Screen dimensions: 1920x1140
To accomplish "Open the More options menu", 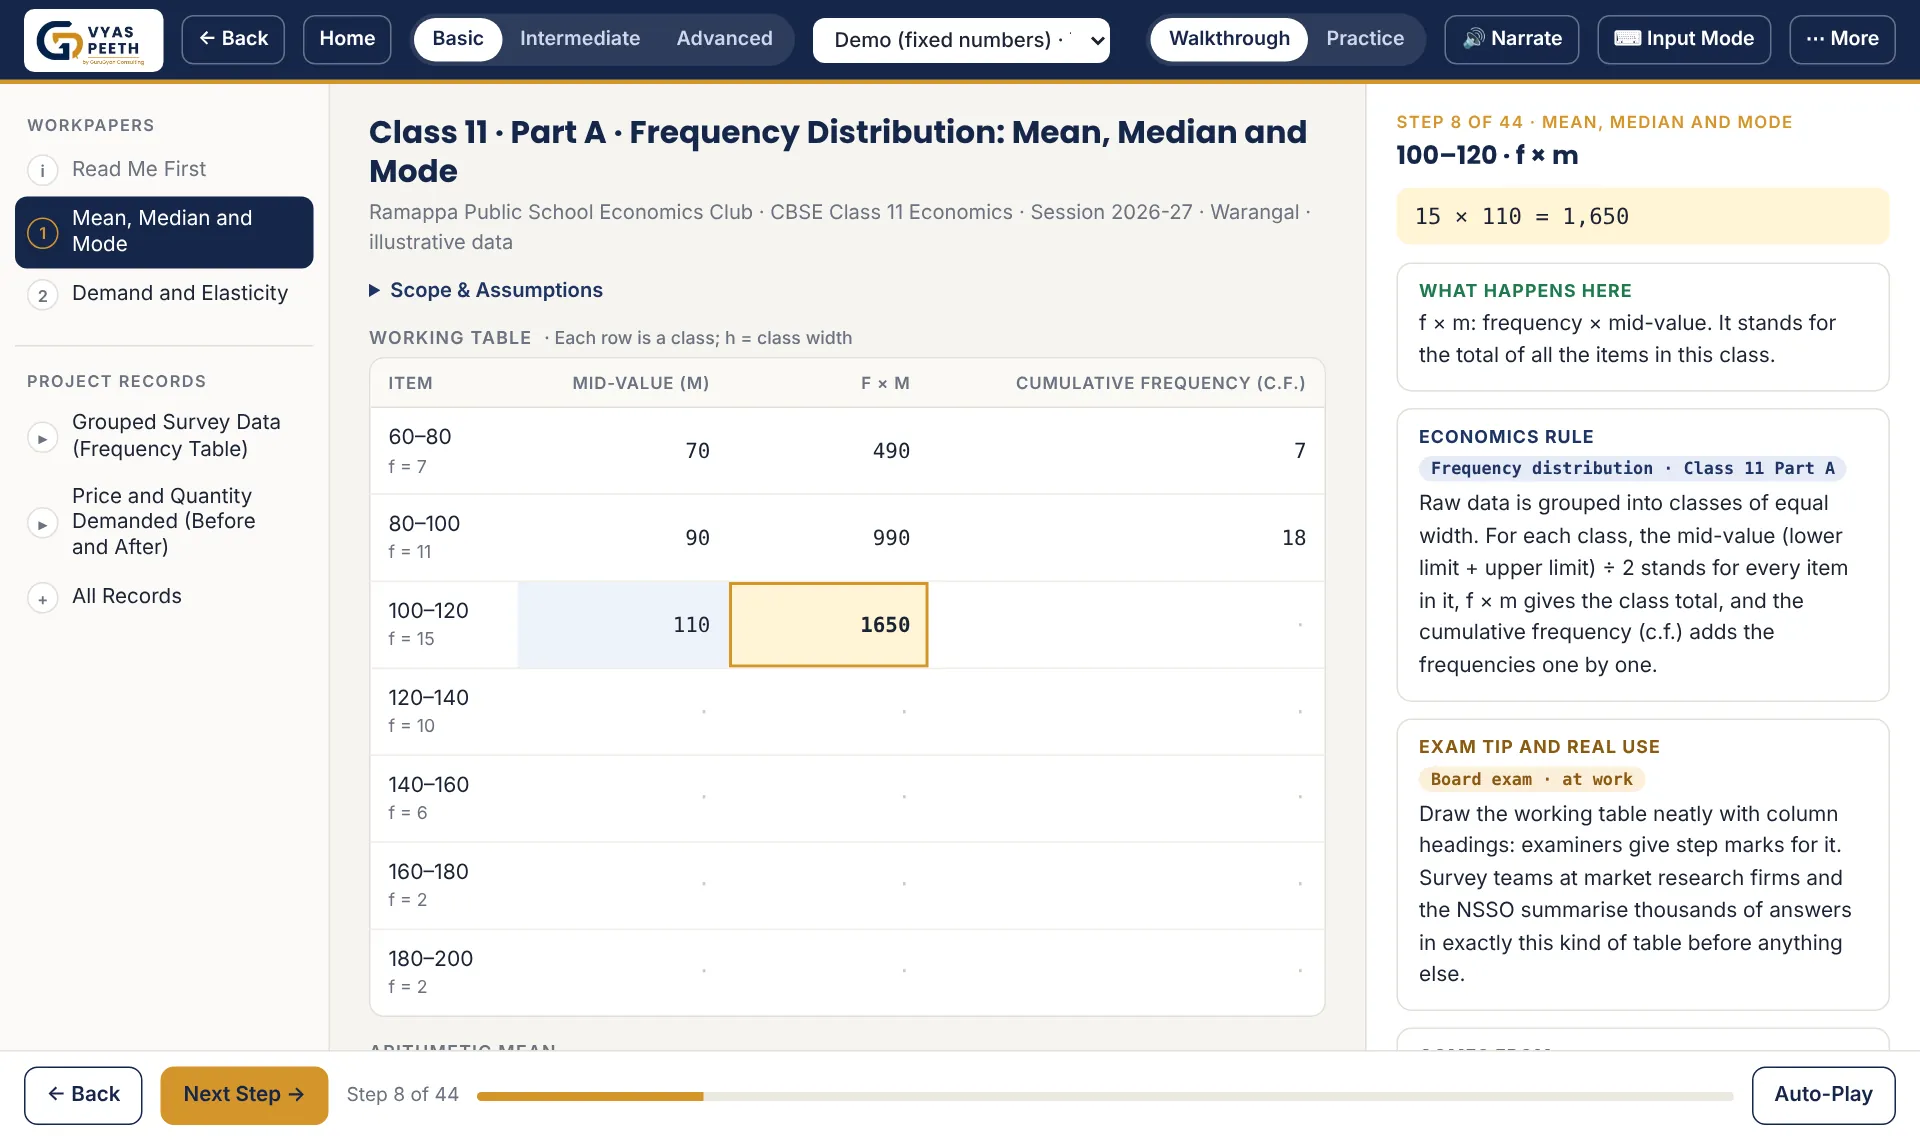I will click(1841, 39).
